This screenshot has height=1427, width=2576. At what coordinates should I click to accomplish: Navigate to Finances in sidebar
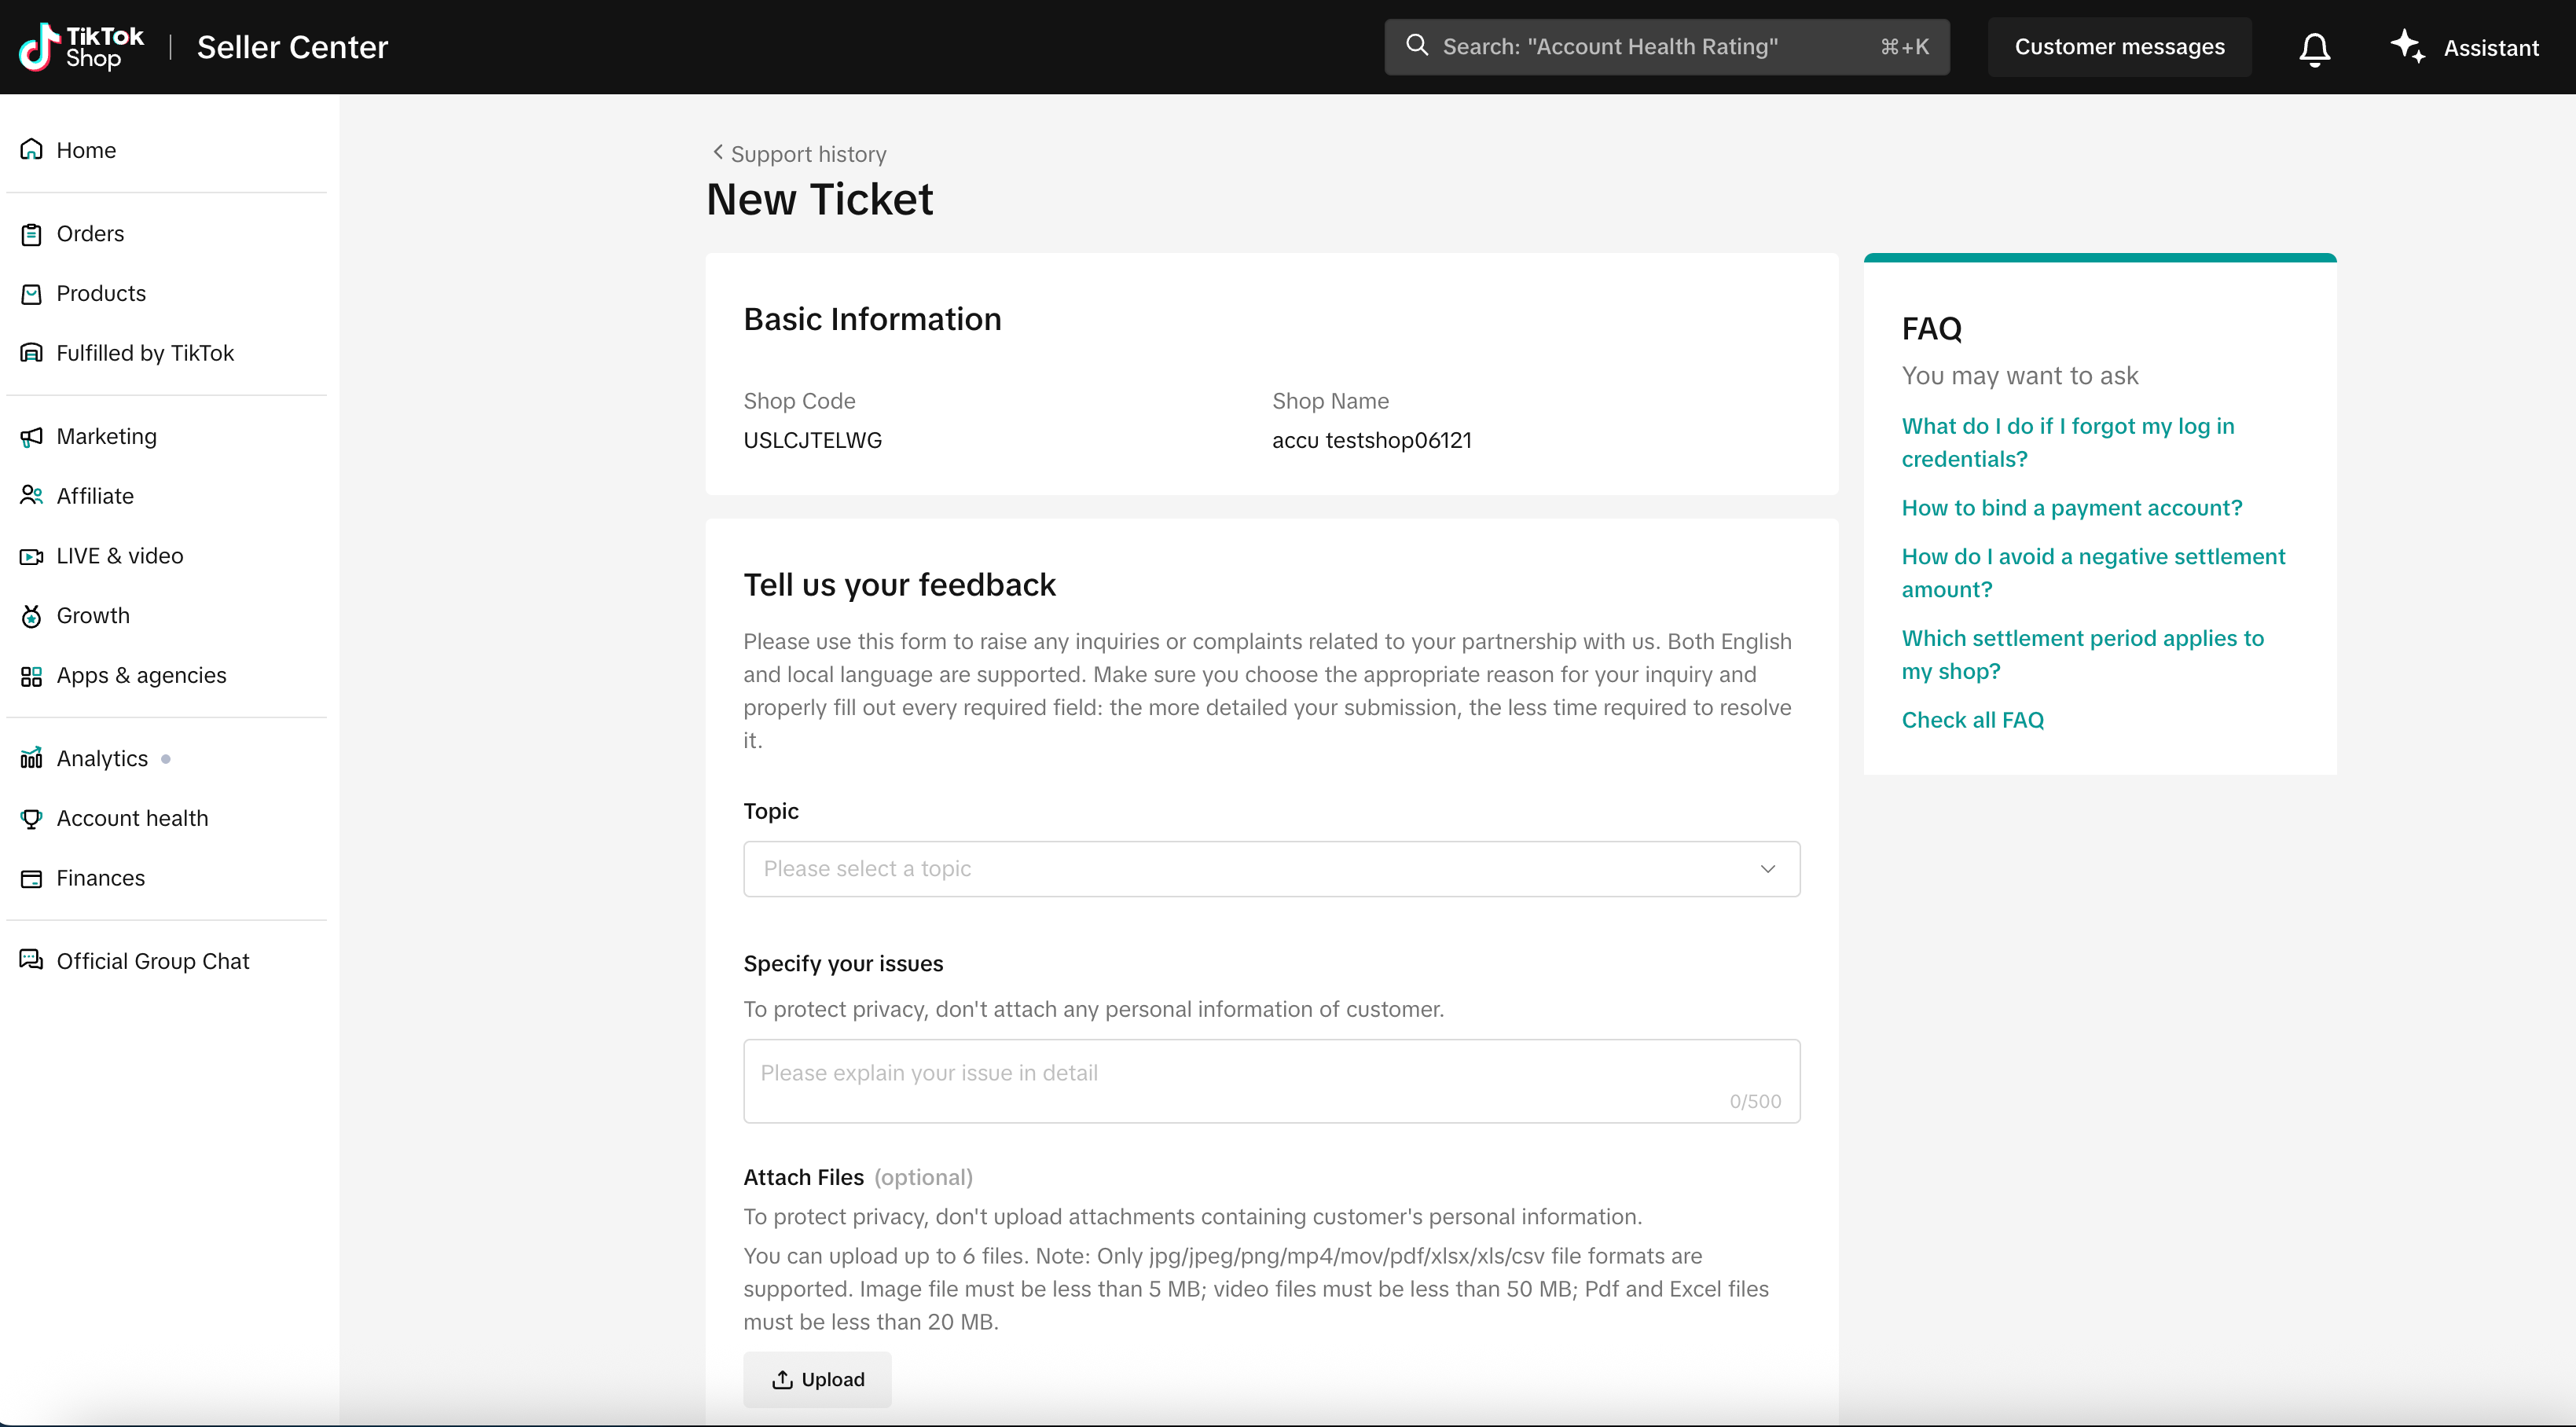100,878
